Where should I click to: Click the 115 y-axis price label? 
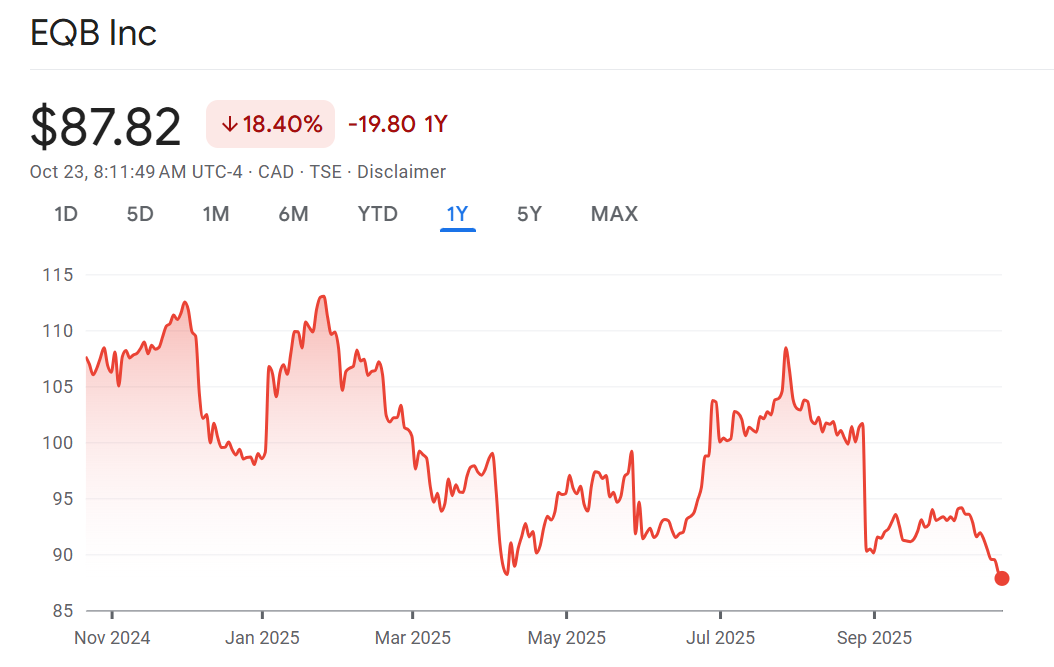point(56,274)
